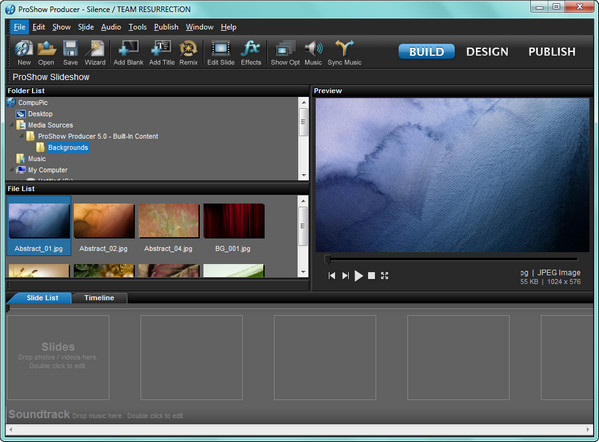Switch to PUBLISH workspace

click(x=552, y=52)
